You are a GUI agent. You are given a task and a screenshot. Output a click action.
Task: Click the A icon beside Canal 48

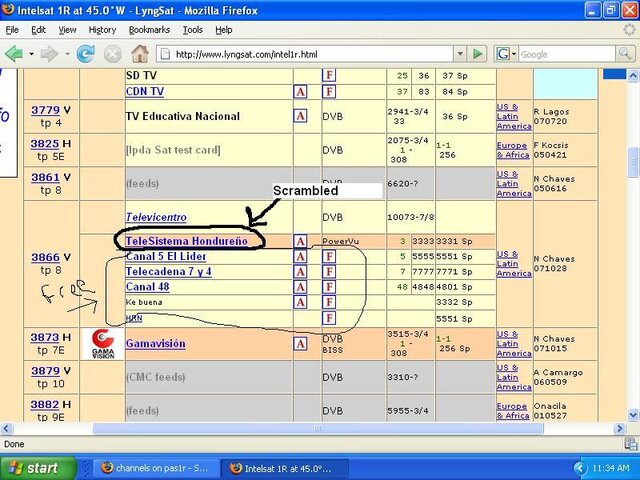[300, 287]
